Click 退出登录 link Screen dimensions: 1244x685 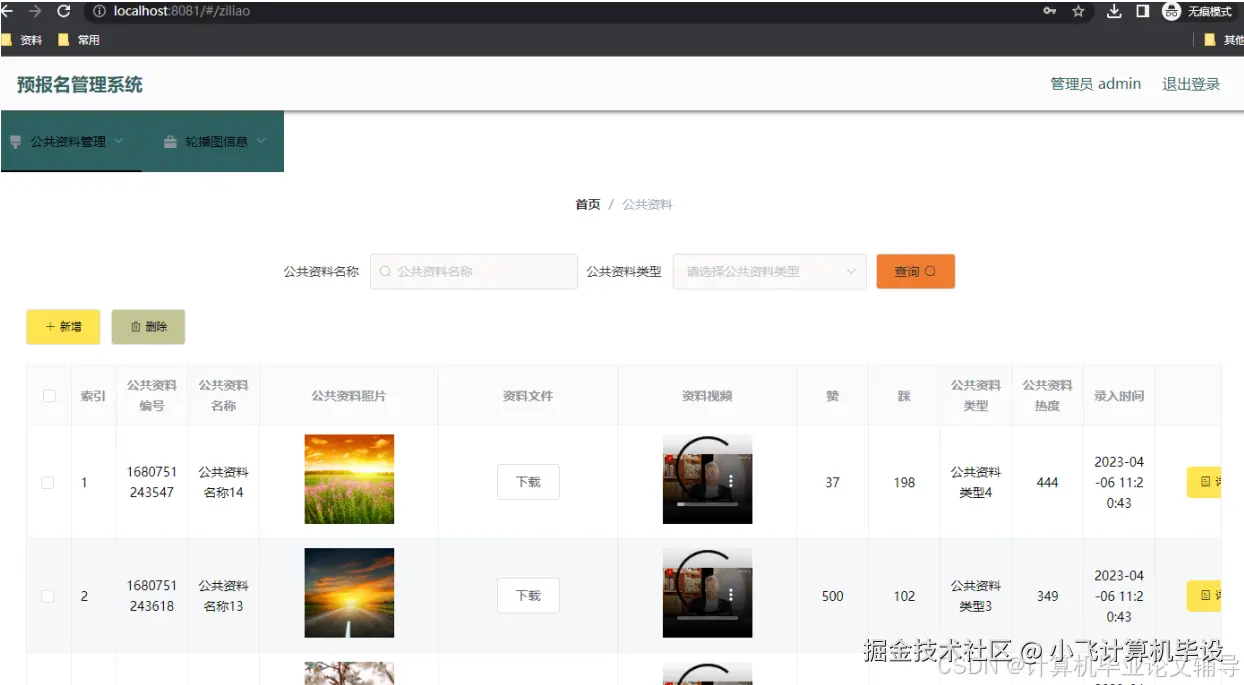click(x=1191, y=84)
